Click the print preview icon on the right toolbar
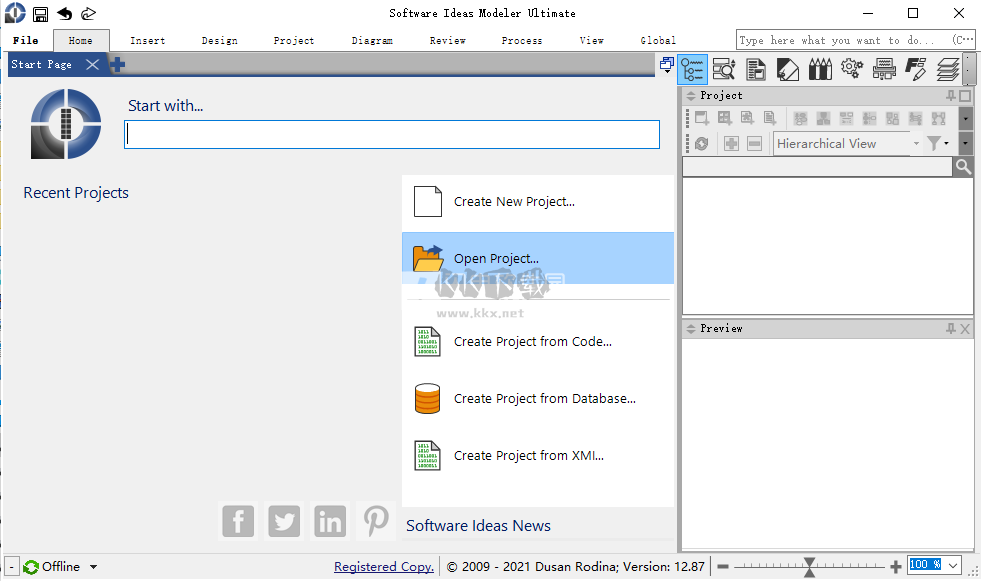The height and width of the screenshot is (581, 982). coord(885,68)
